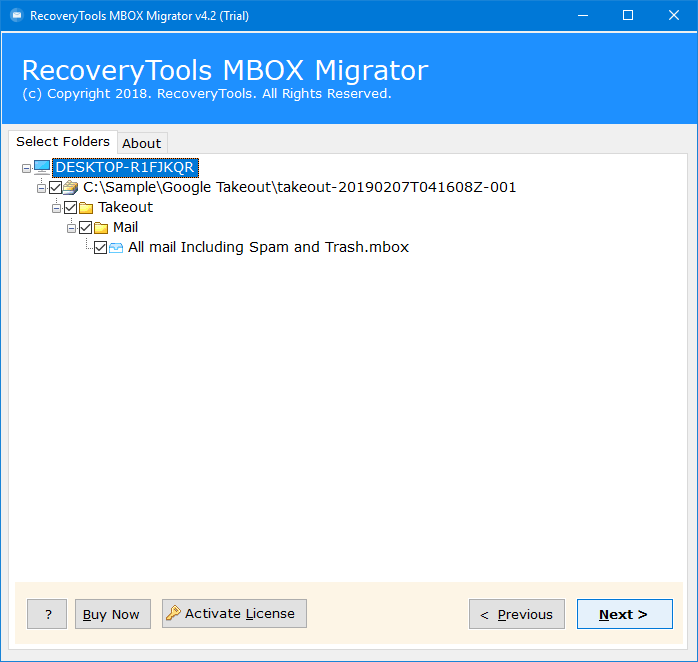Select the Takeout tree label
This screenshot has width=698, height=662.
(x=126, y=207)
